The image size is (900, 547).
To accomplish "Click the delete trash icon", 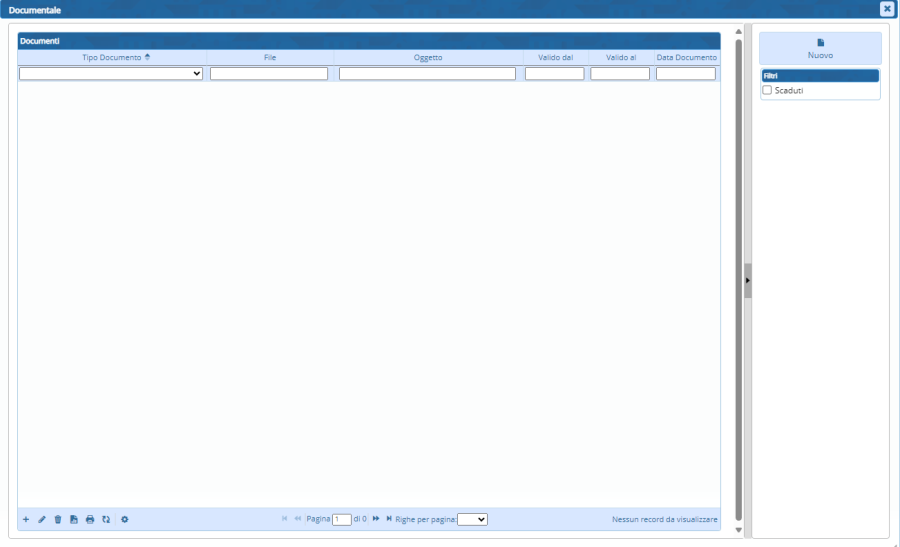I will coord(58,519).
